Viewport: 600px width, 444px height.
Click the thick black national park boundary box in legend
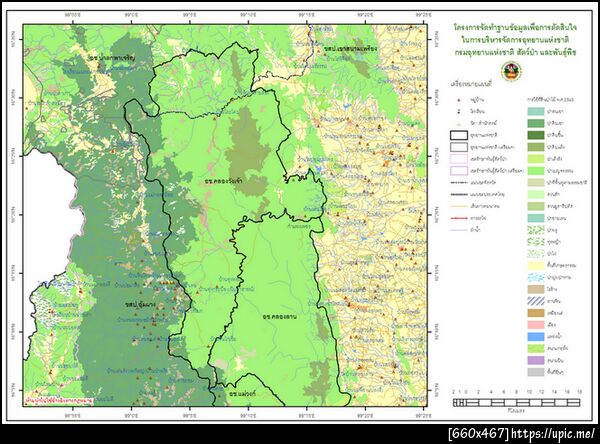click(x=459, y=135)
